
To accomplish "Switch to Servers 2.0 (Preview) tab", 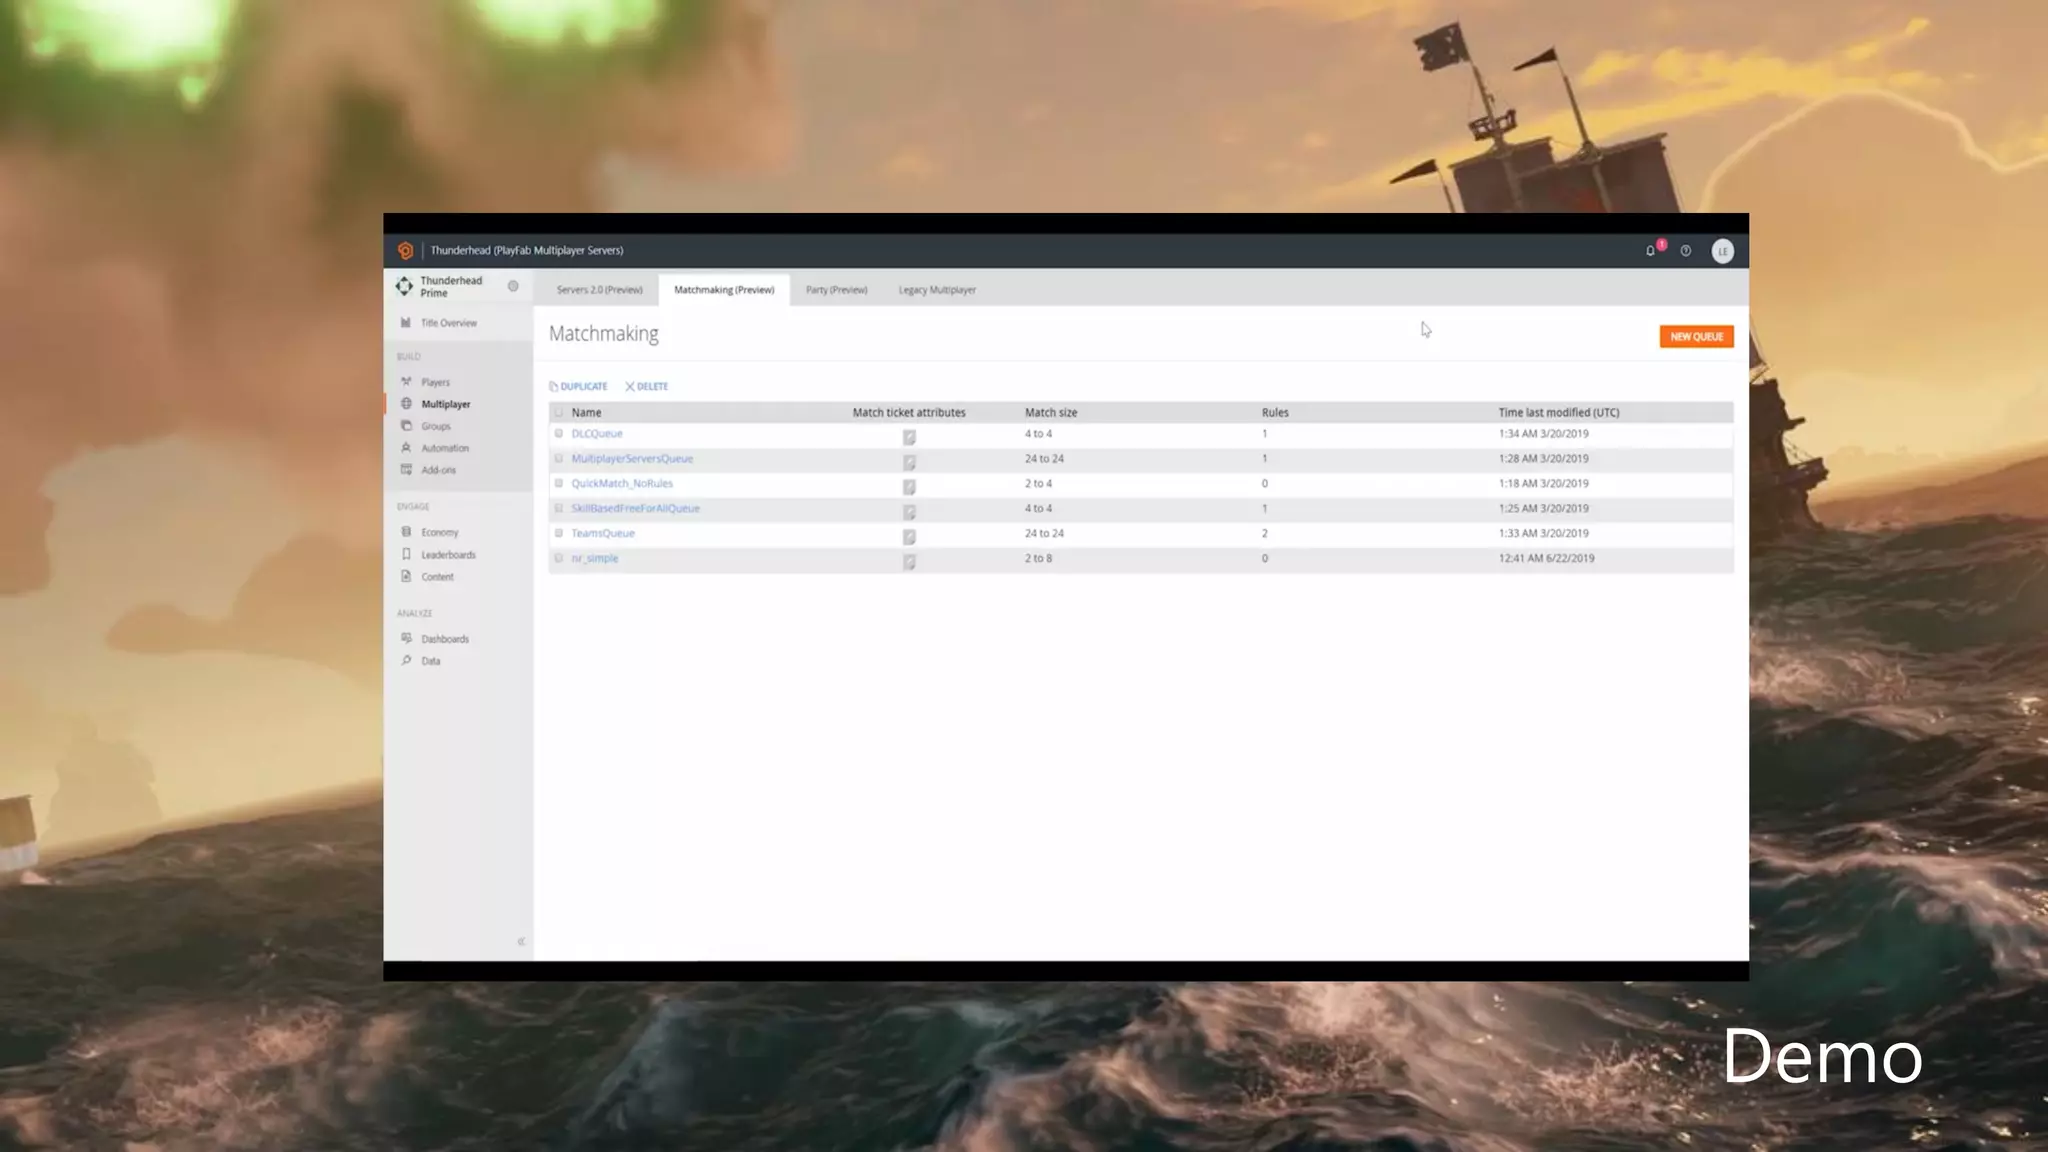I will 599,290.
